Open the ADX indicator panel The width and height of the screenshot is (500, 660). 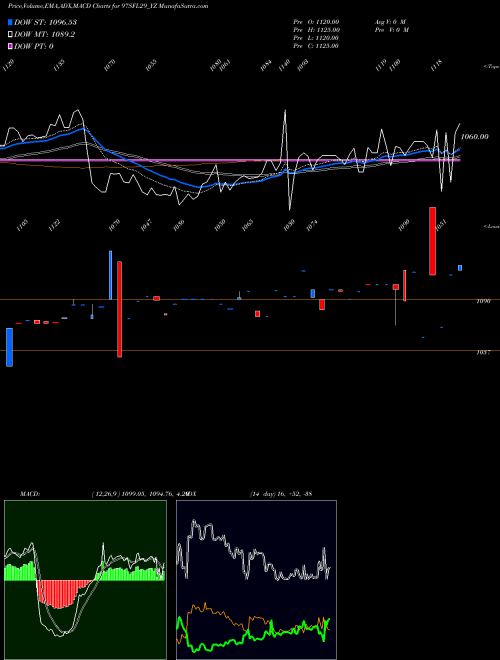click(x=256, y=580)
